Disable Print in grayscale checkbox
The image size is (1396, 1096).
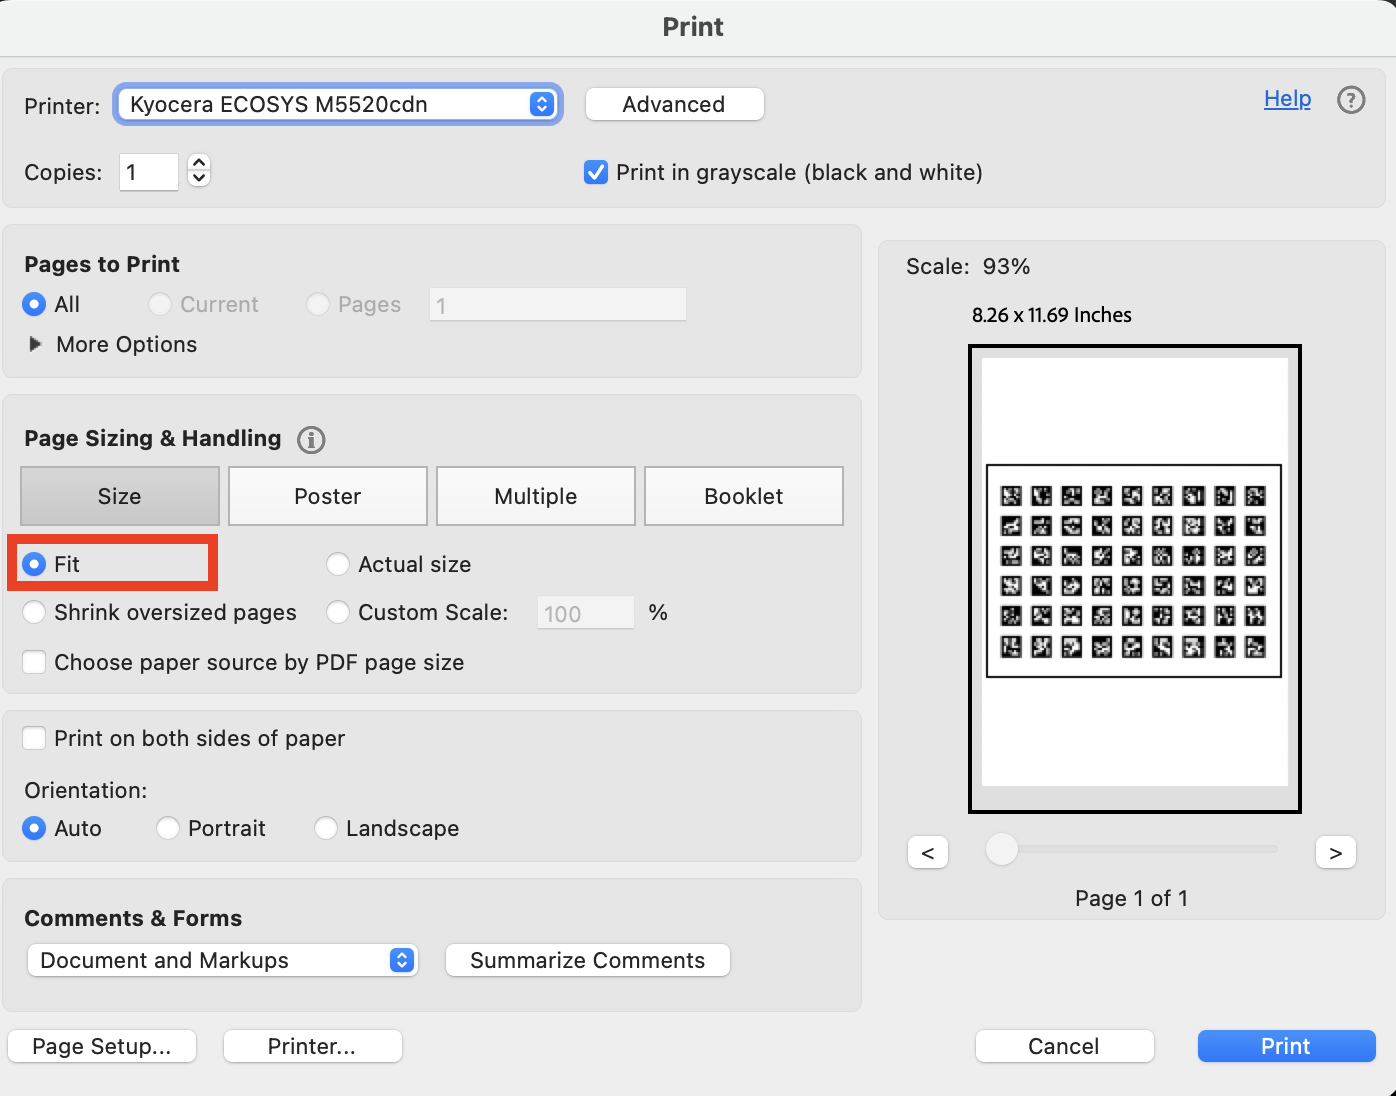pos(596,172)
